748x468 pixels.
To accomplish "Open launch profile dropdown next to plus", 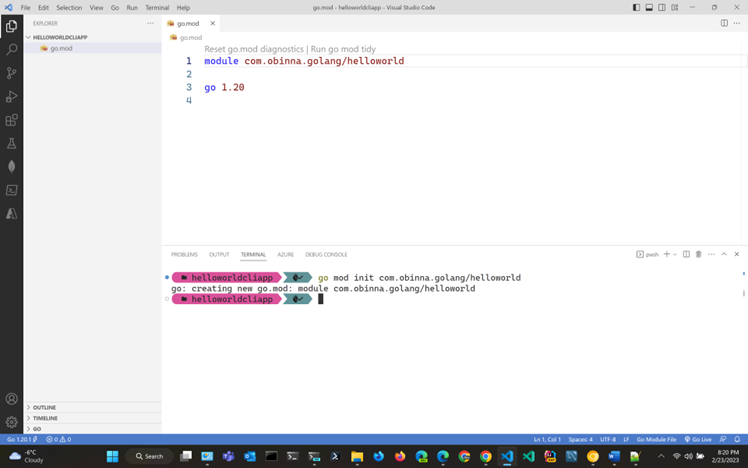I will 675,254.
